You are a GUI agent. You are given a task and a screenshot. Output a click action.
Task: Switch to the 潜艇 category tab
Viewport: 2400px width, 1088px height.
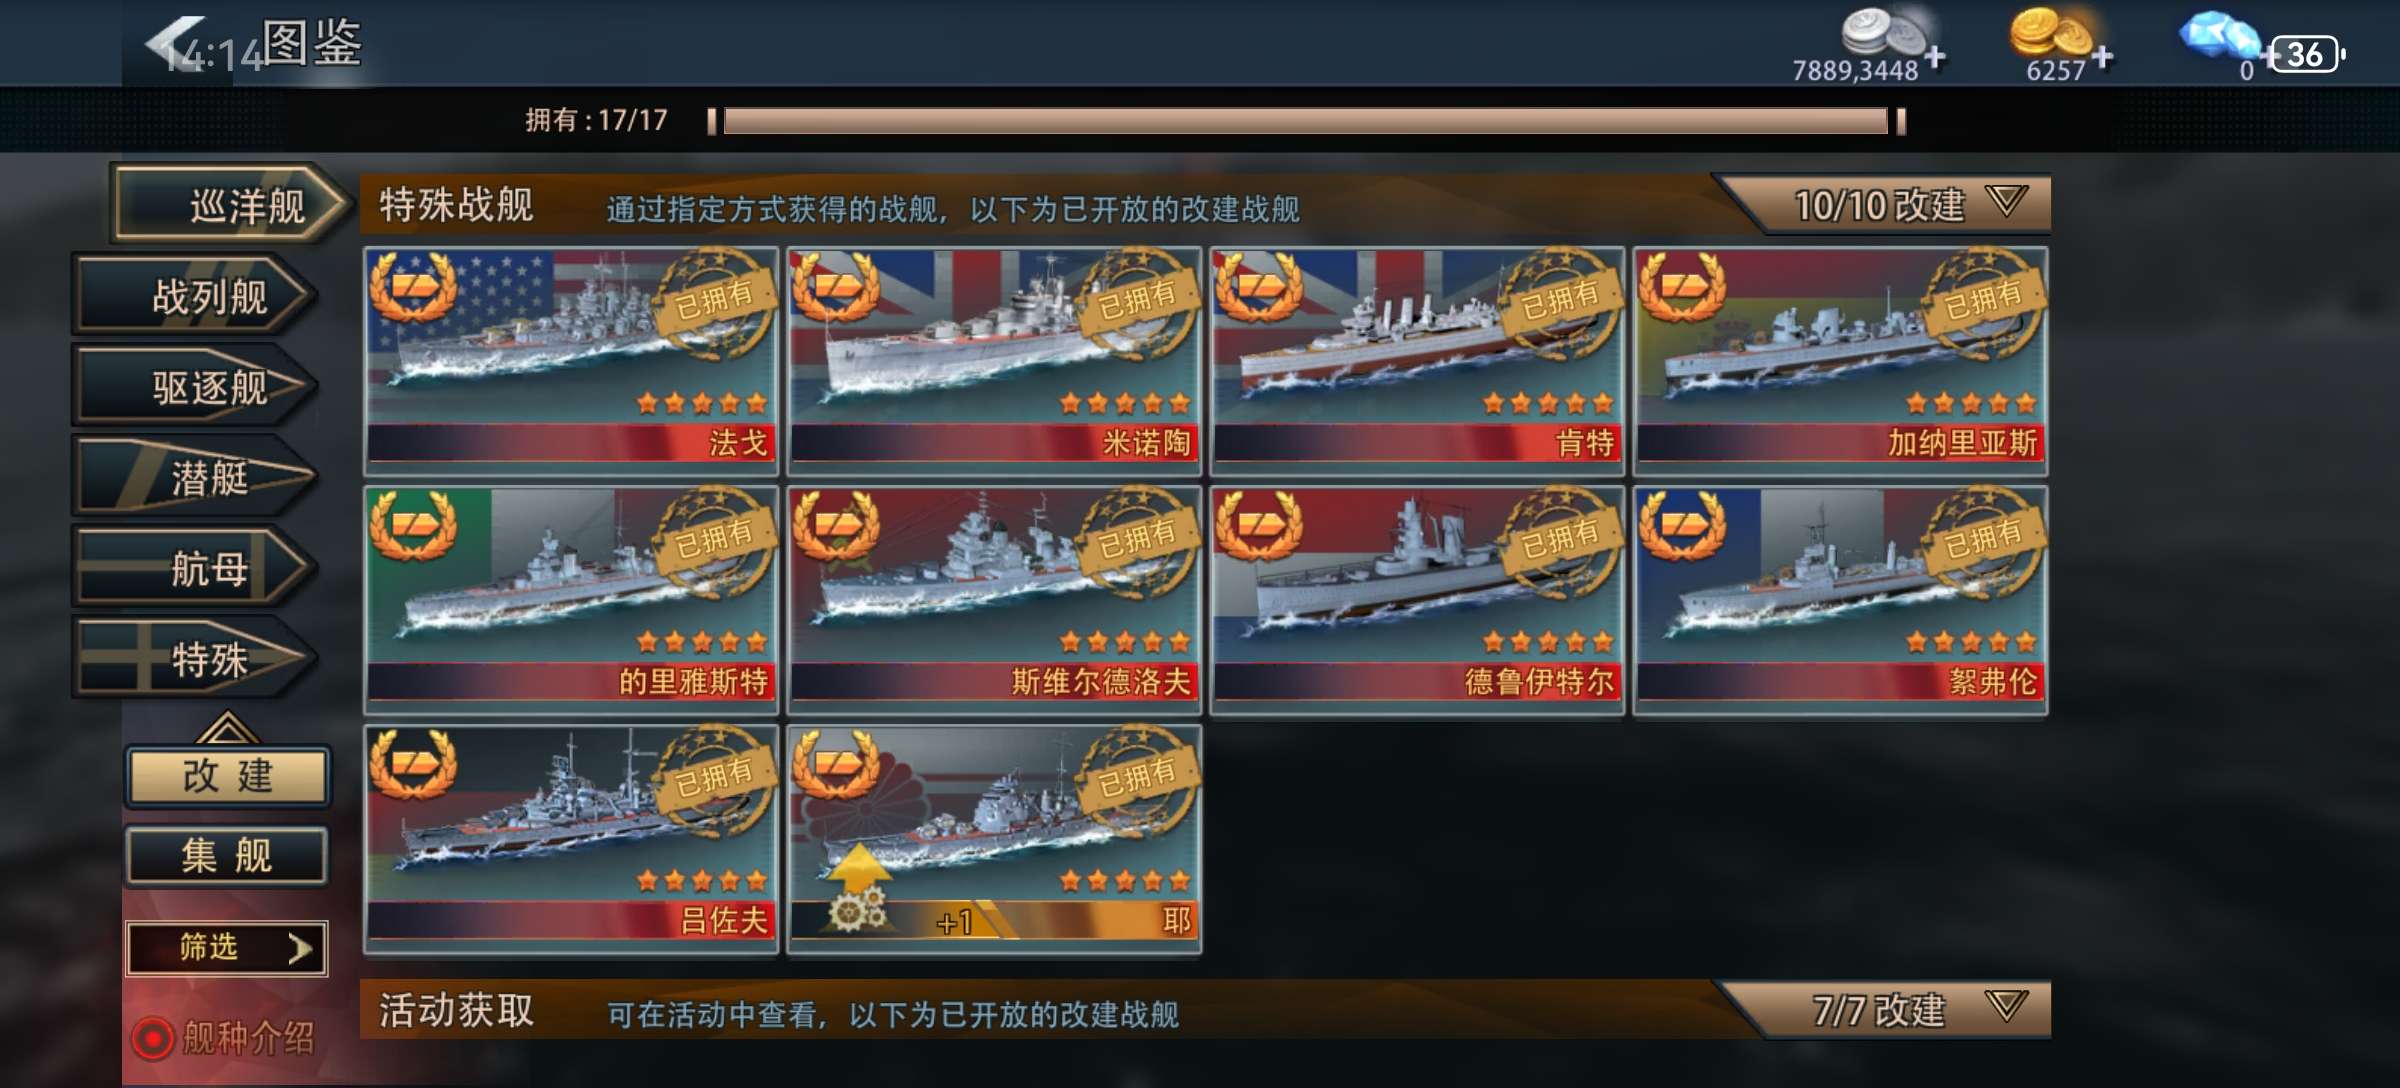tap(195, 478)
